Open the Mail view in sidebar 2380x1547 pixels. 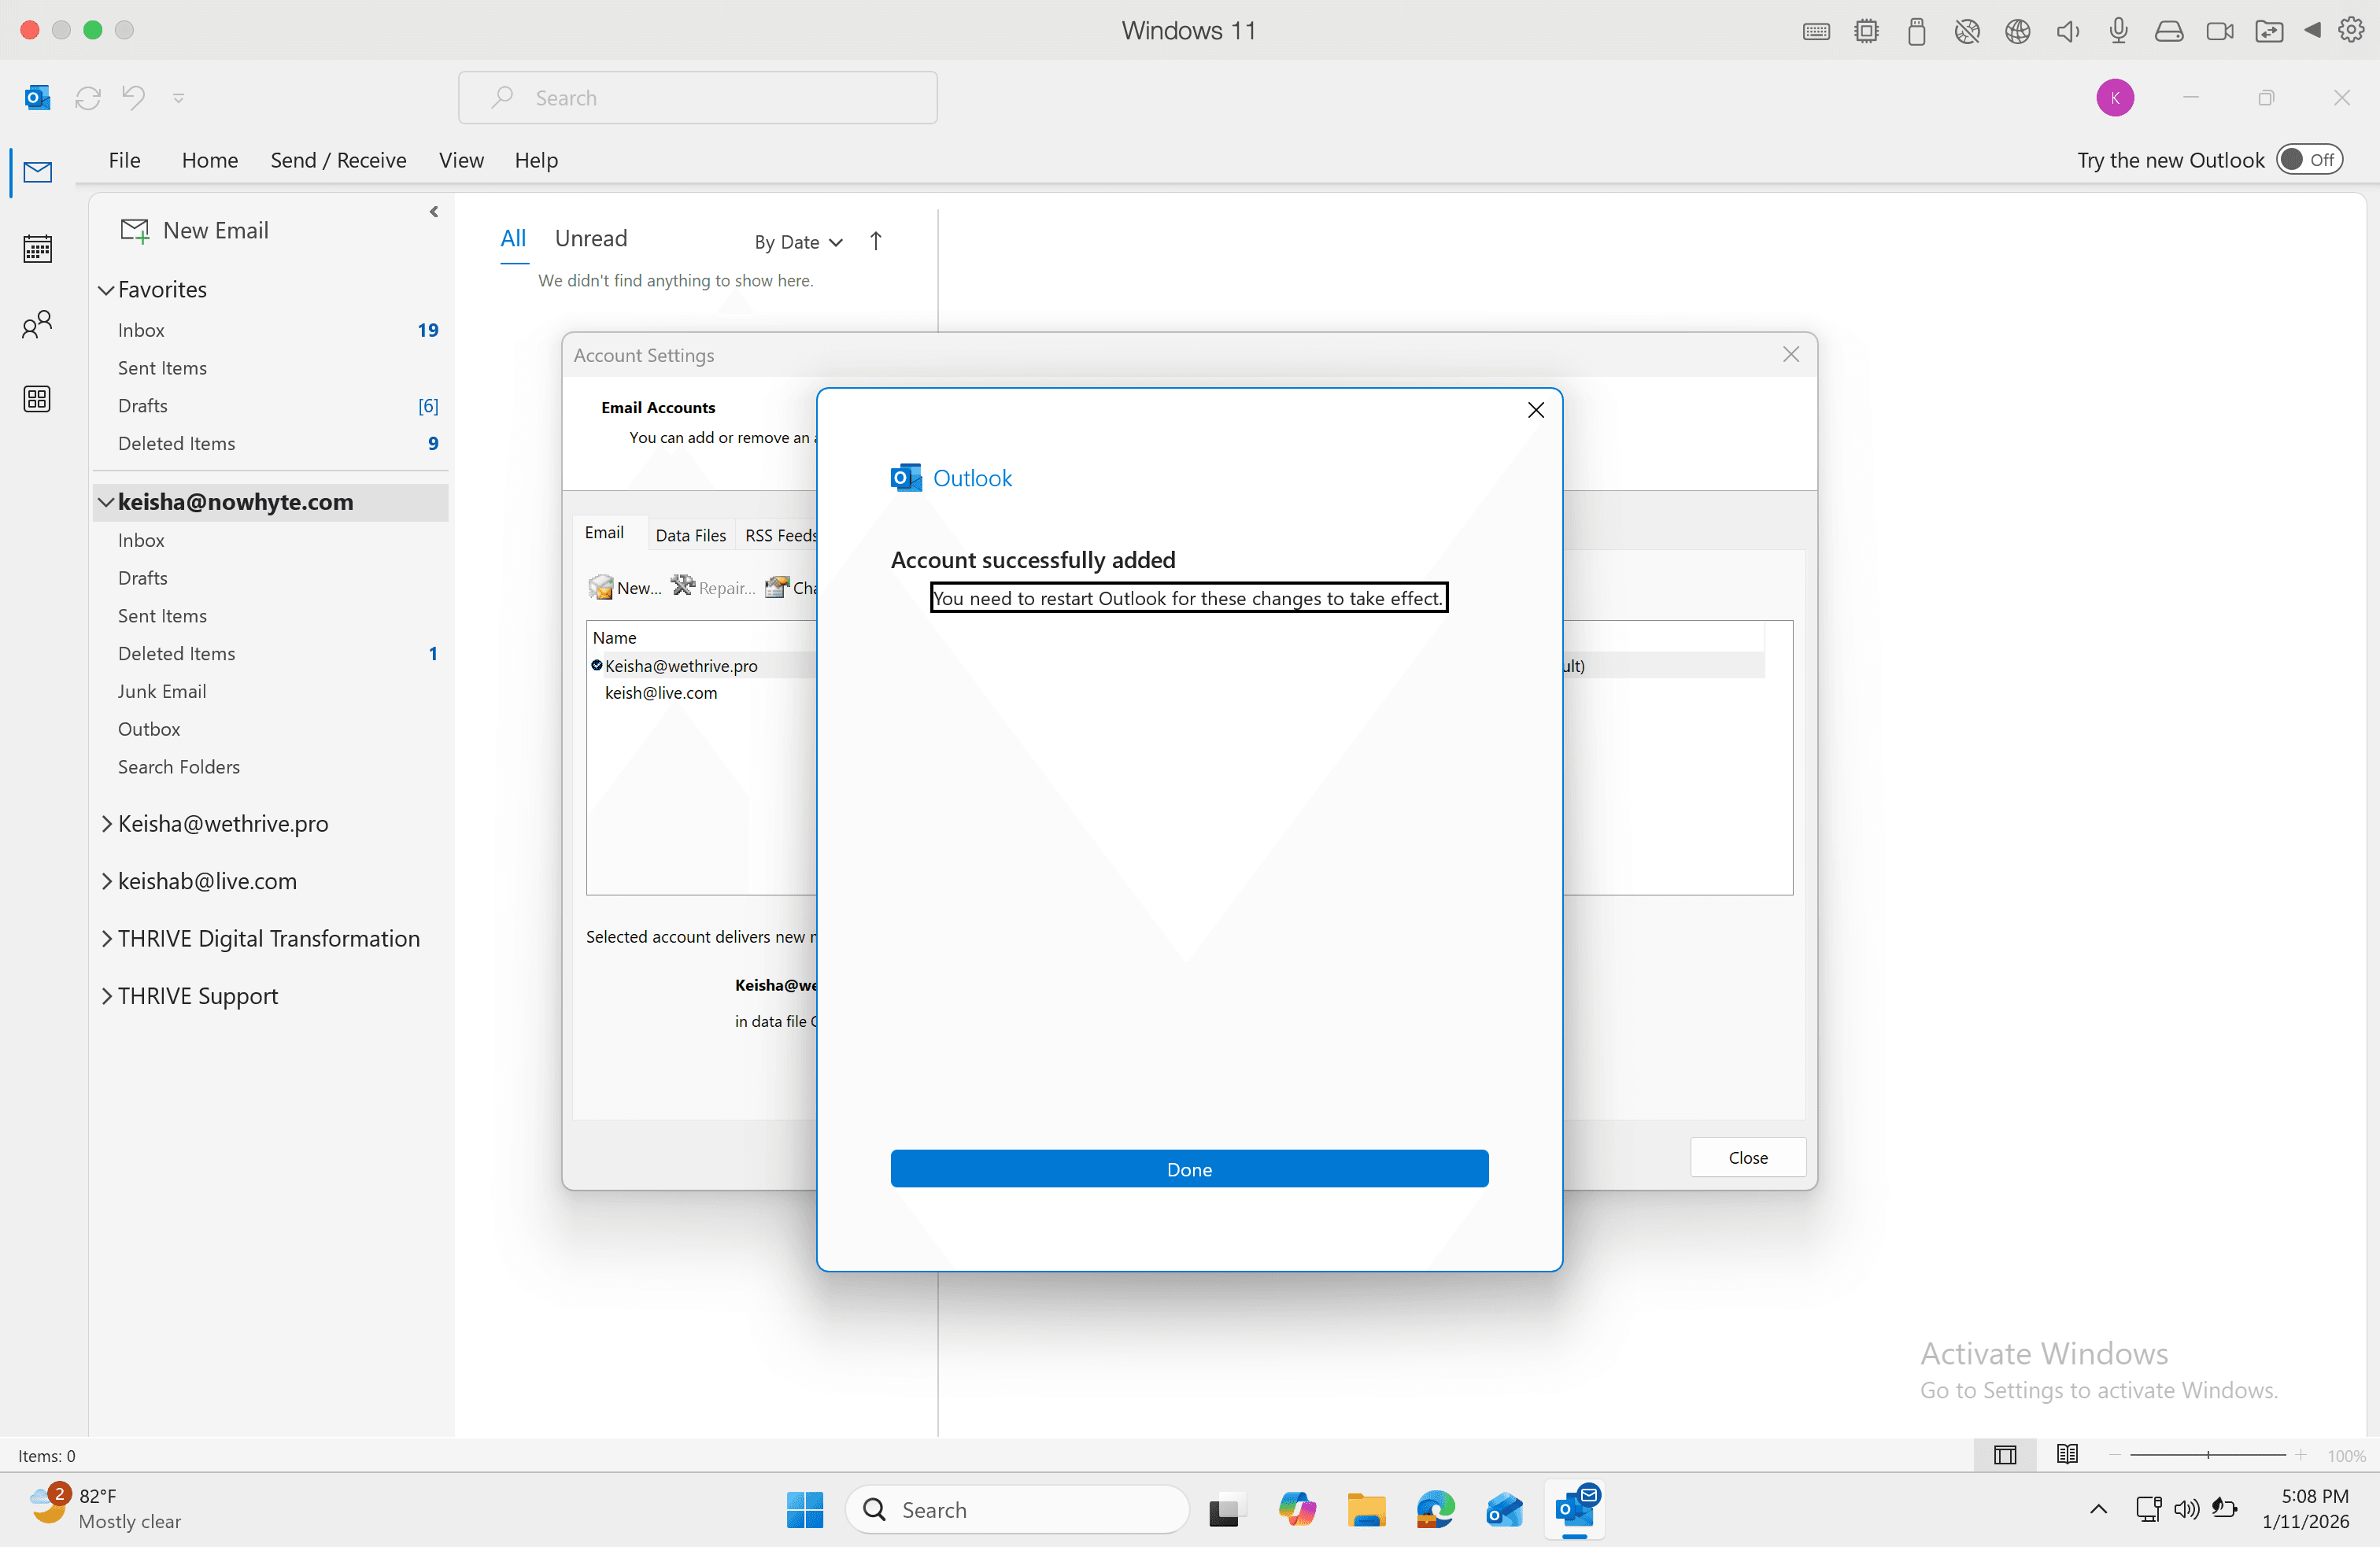(x=37, y=172)
